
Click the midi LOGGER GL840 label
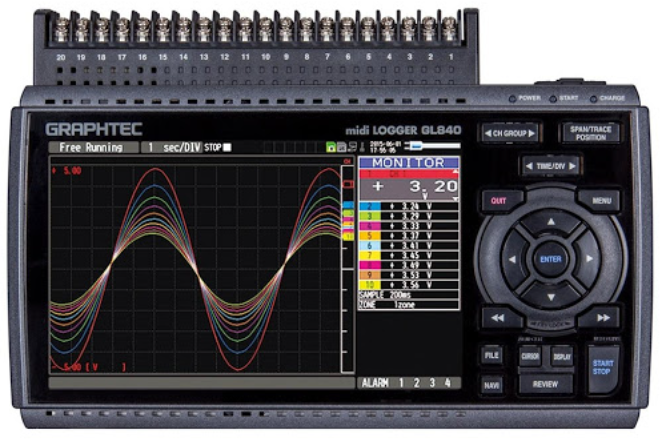[x=403, y=130]
